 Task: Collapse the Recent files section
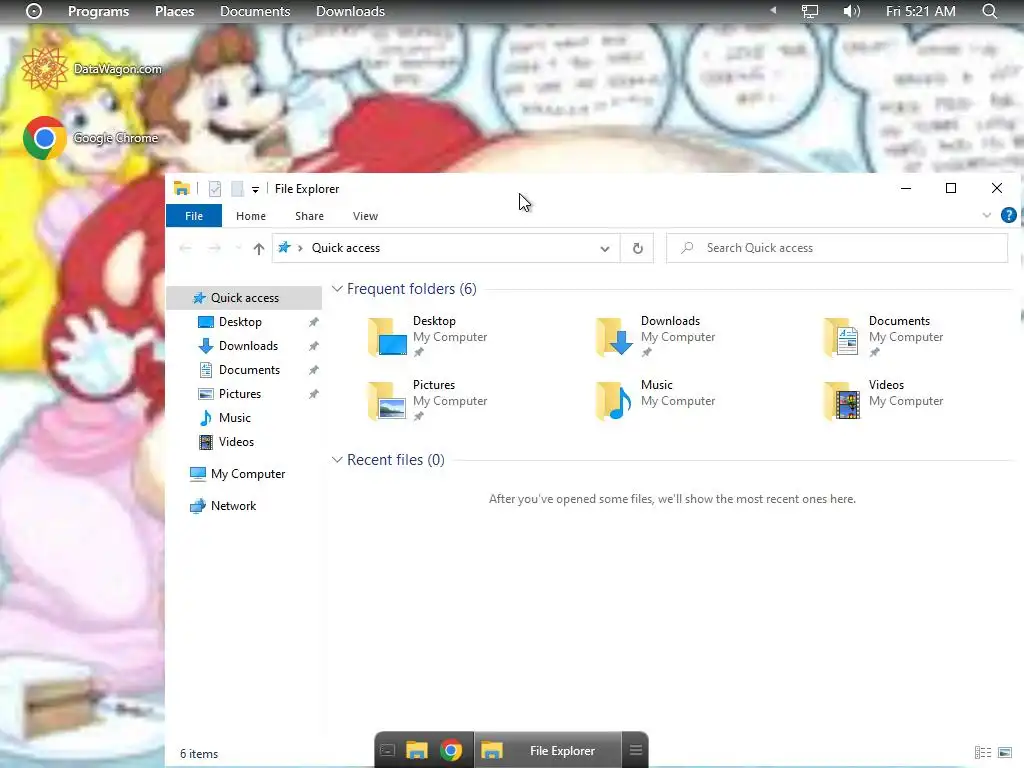[x=337, y=460]
